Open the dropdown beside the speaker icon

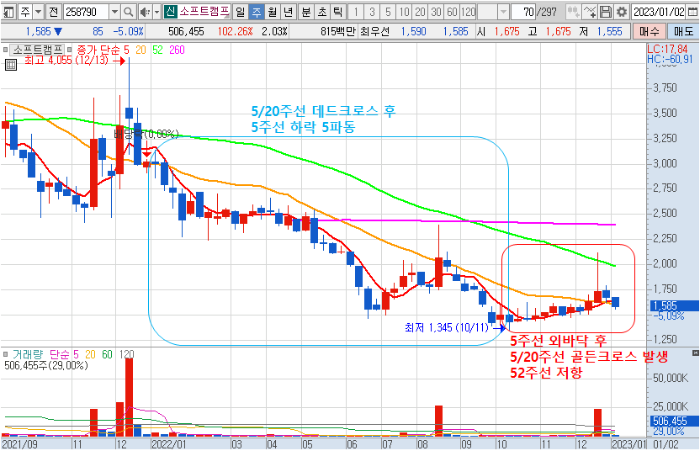click(x=157, y=11)
